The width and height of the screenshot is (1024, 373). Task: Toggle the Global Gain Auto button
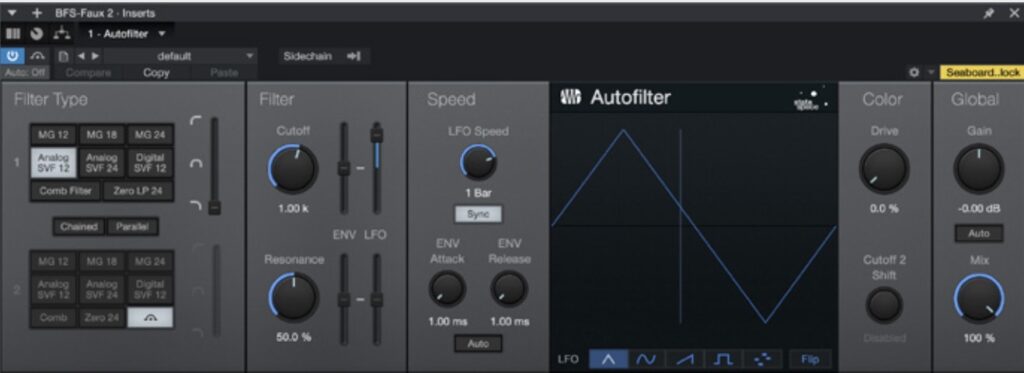tap(978, 233)
